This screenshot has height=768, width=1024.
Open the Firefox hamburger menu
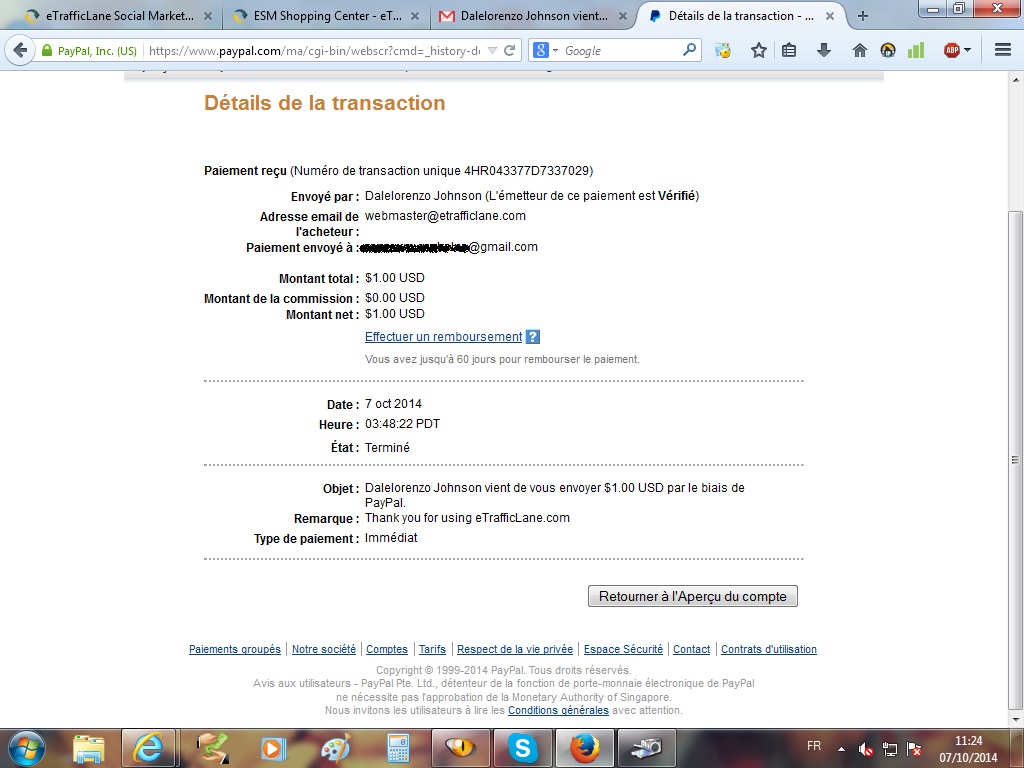coord(1003,50)
